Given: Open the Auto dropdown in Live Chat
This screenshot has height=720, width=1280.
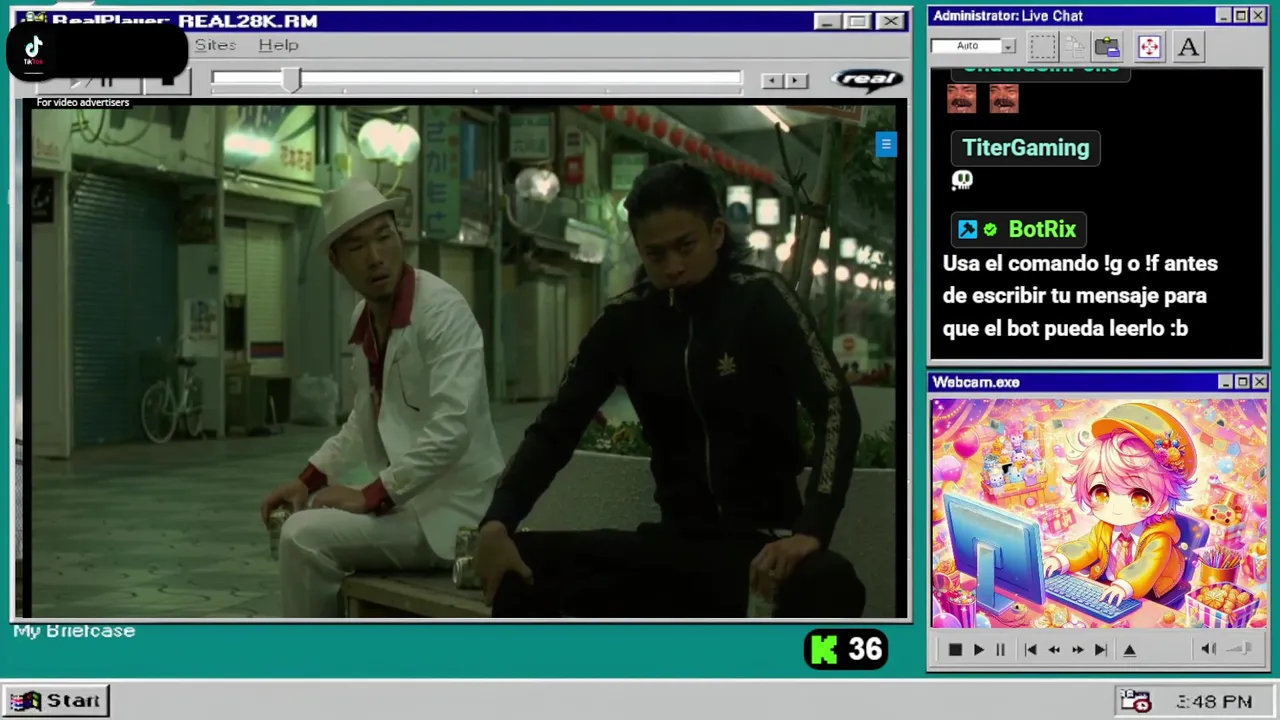Looking at the screenshot, I should (1008, 46).
